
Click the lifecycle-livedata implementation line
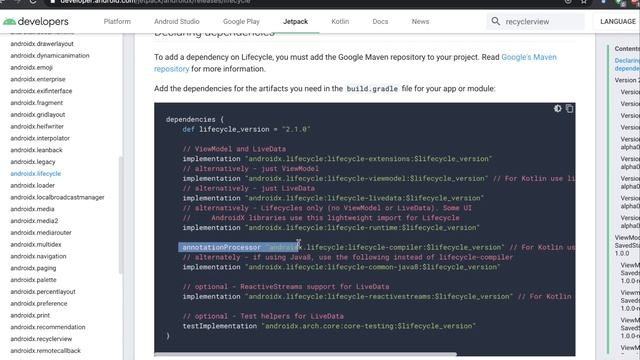[333, 198]
